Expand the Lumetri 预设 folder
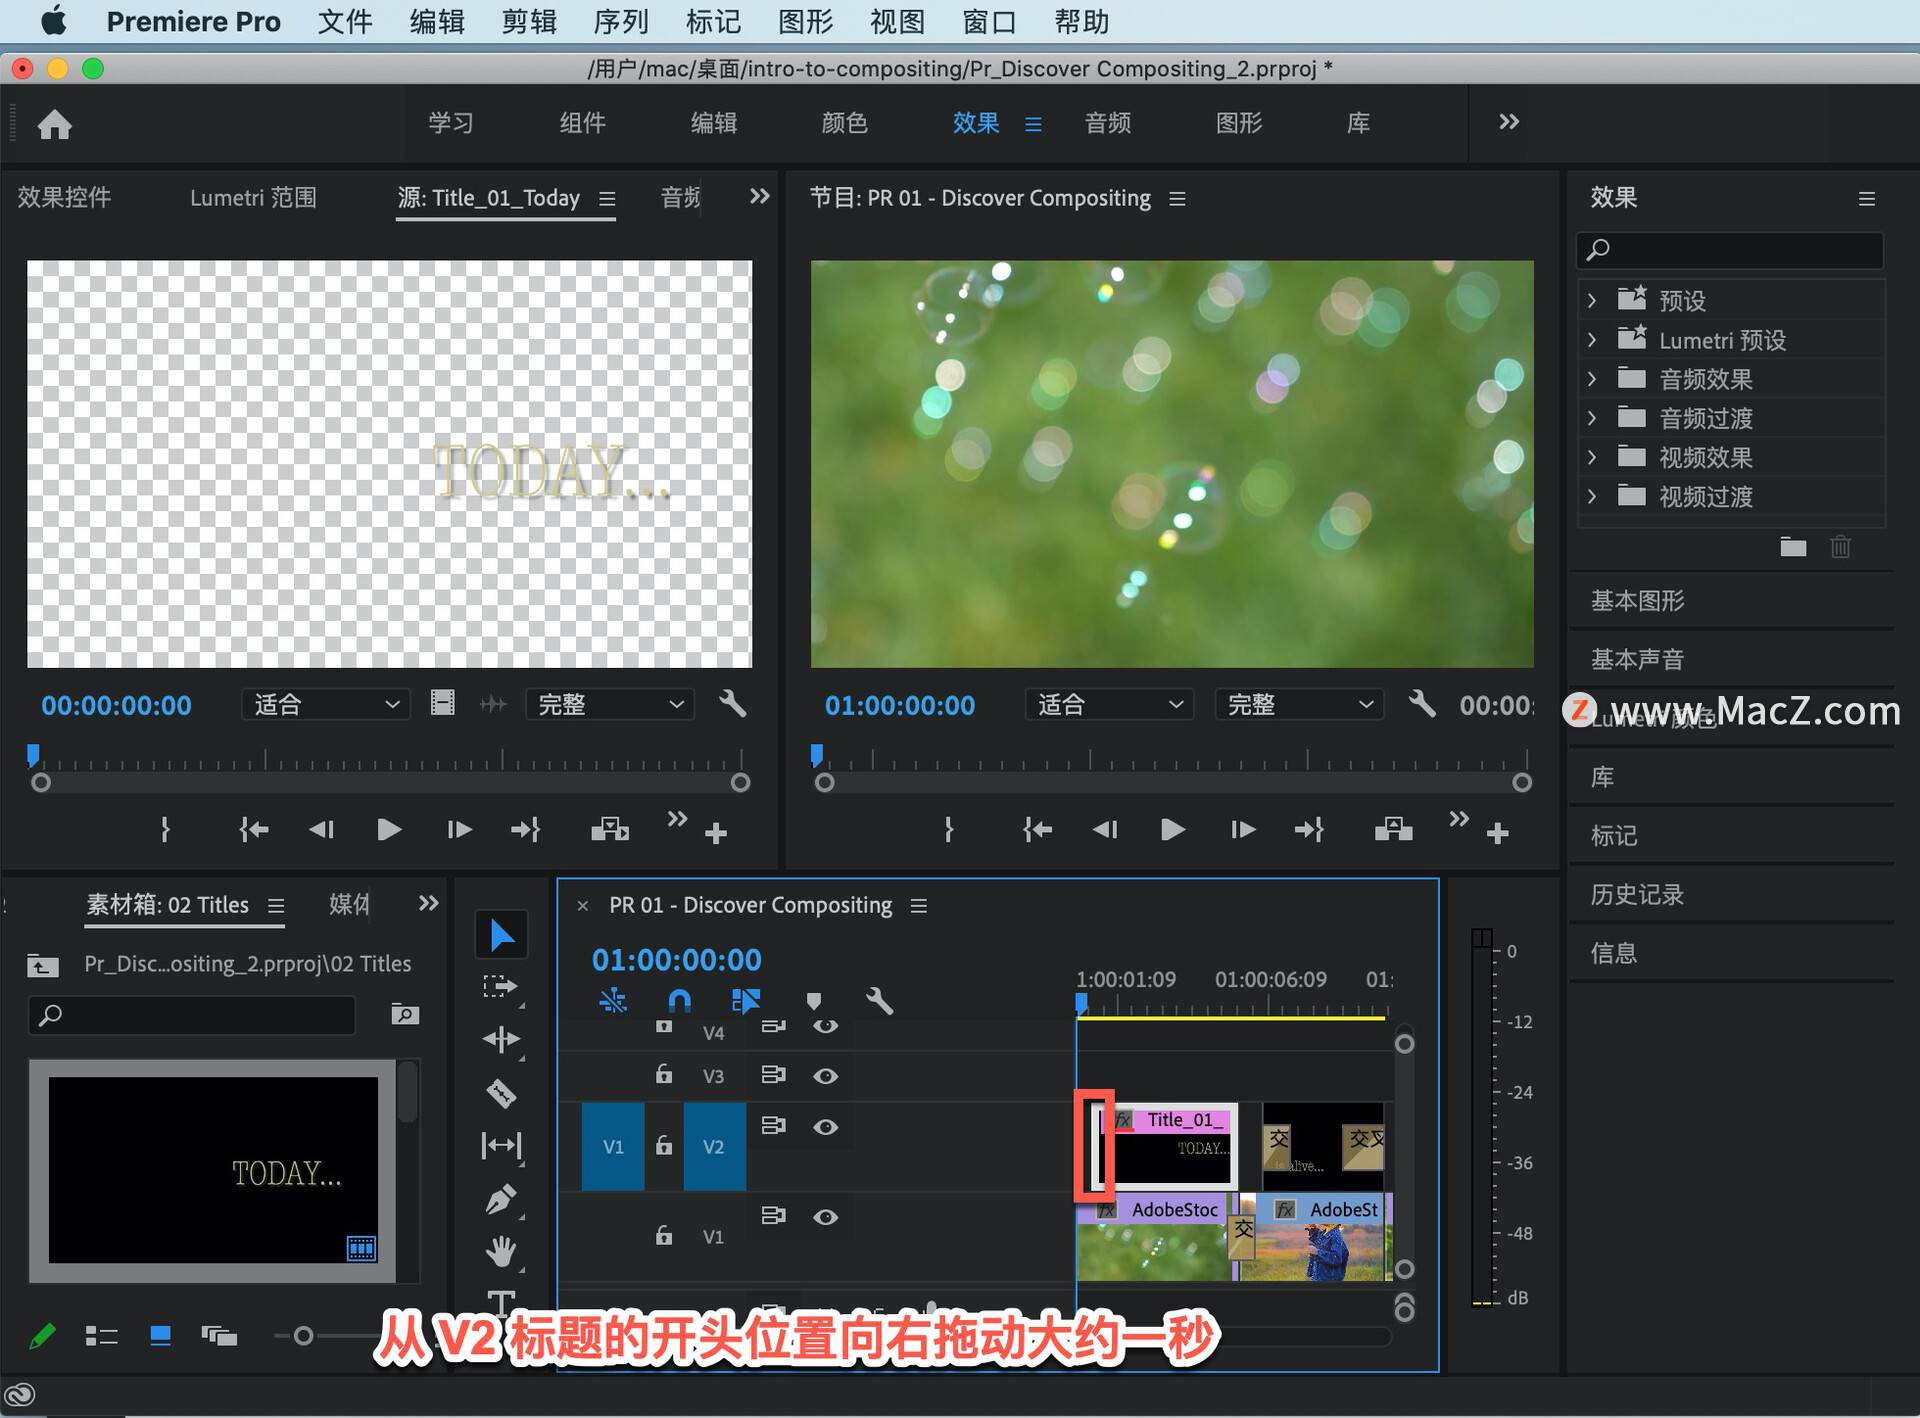Screen dimensions: 1920x1418 1592,340
